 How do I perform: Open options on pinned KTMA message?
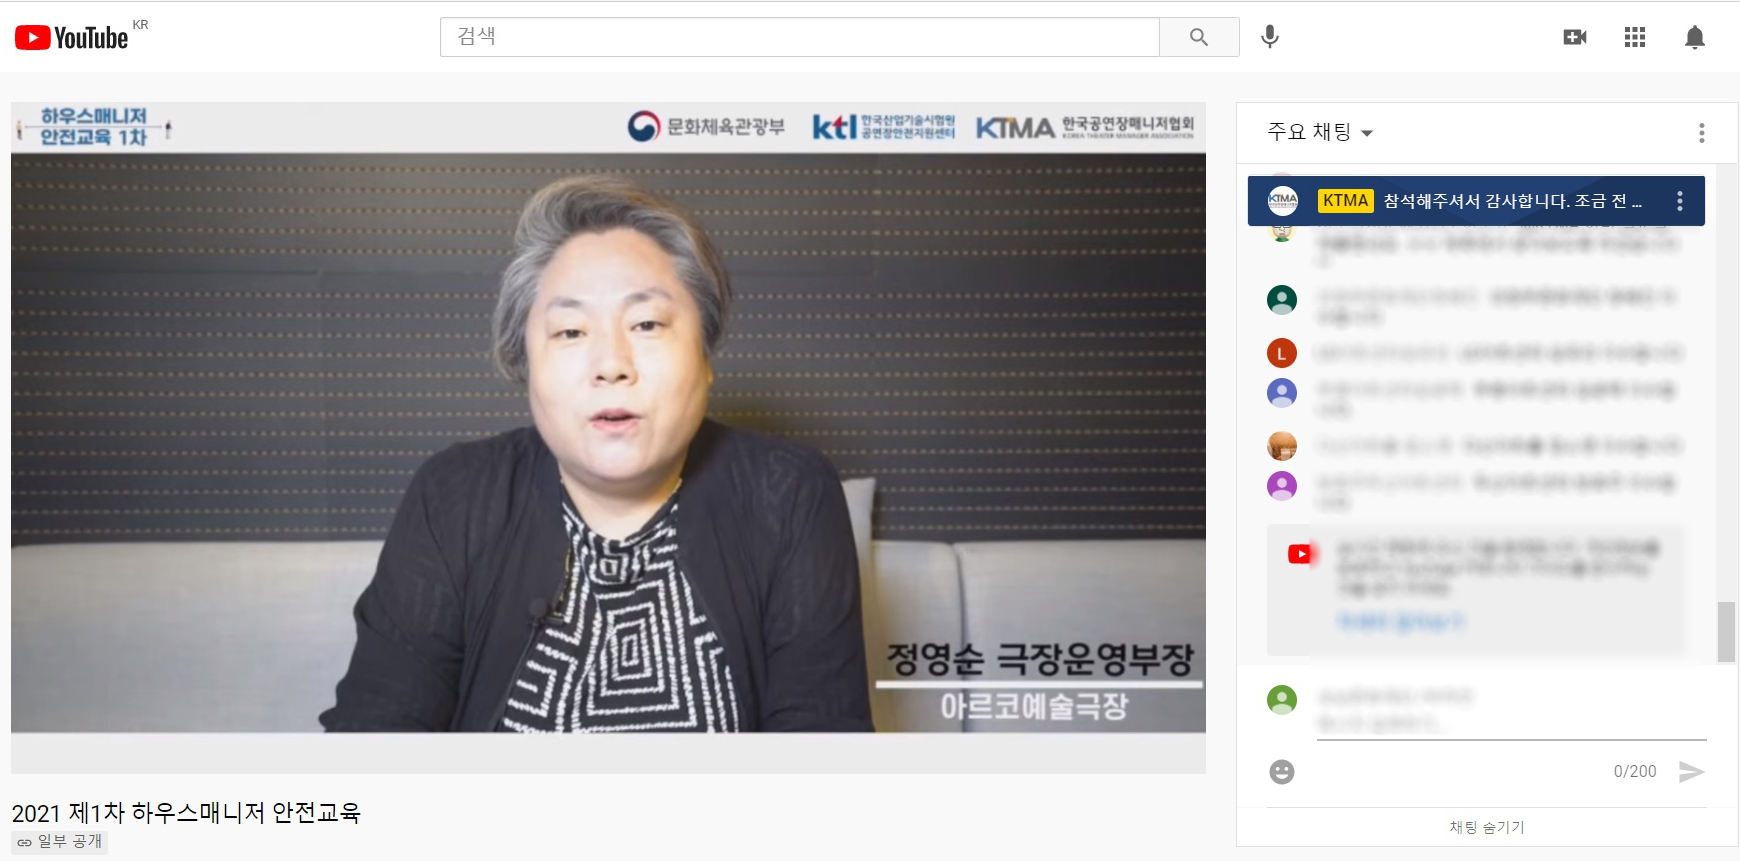[x=1680, y=201]
